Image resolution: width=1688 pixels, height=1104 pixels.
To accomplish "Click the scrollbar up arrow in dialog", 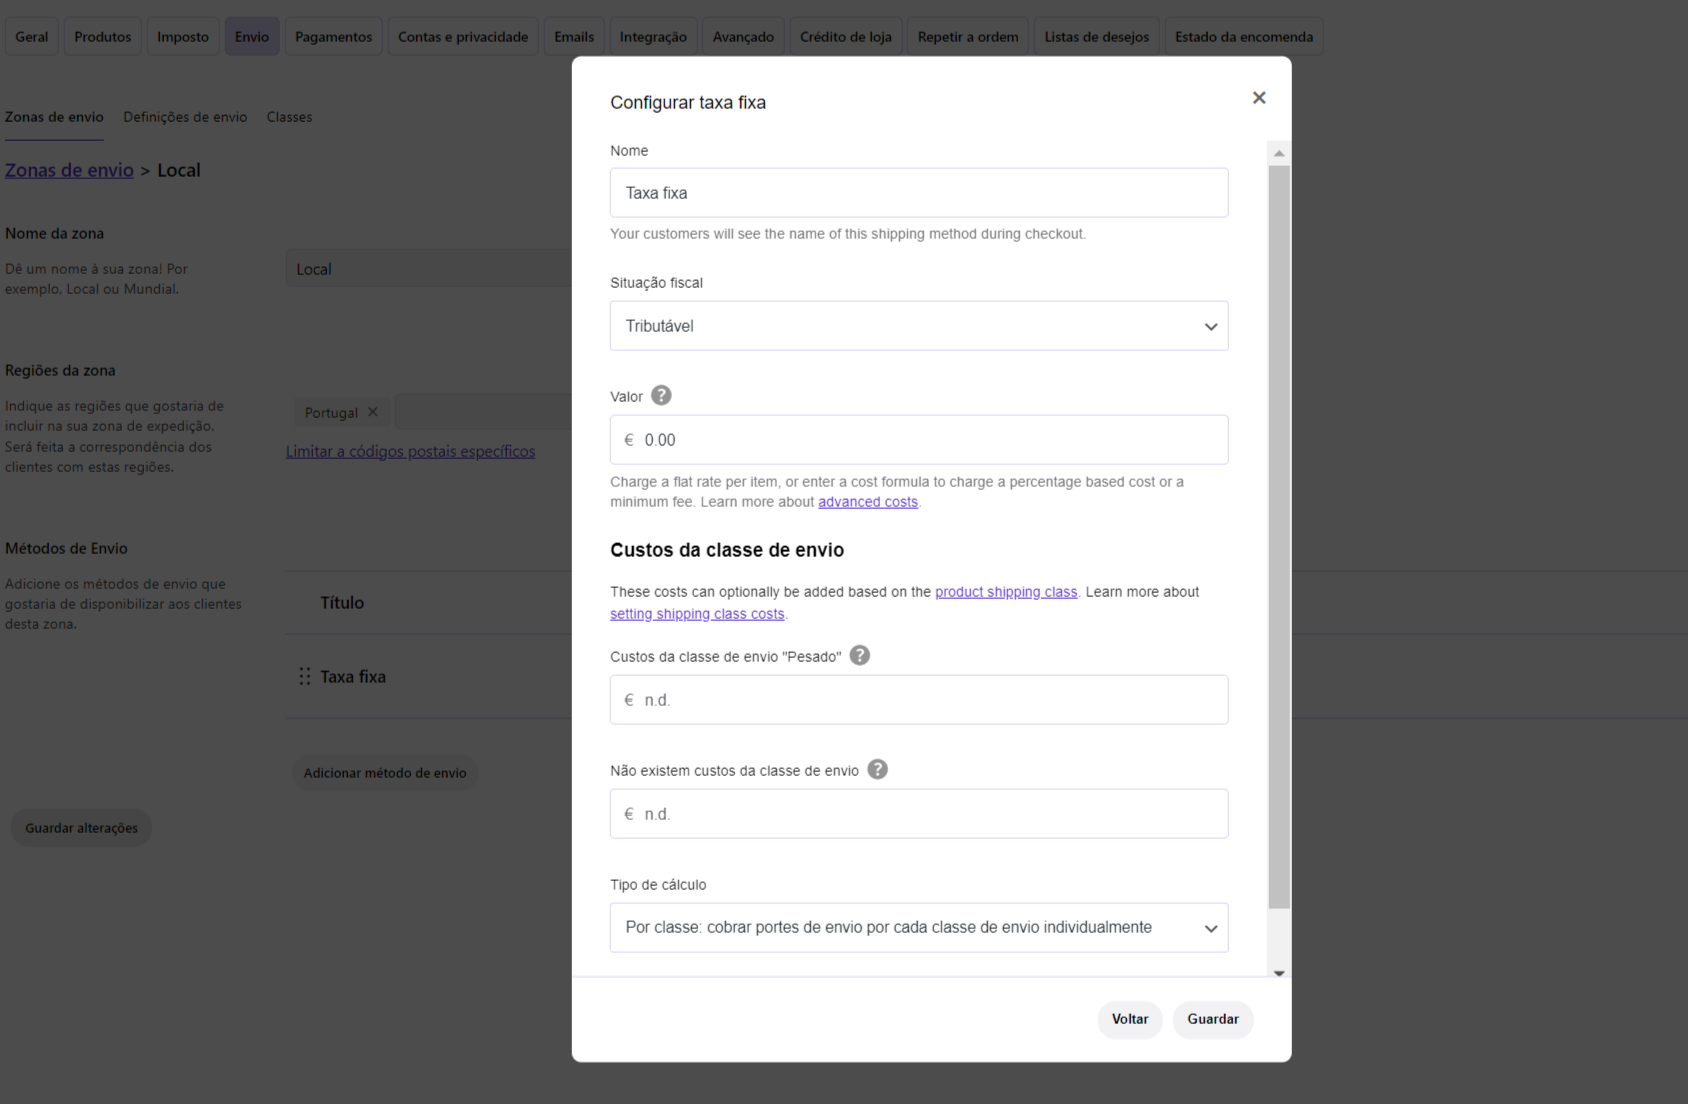I will coord(1278,153).
